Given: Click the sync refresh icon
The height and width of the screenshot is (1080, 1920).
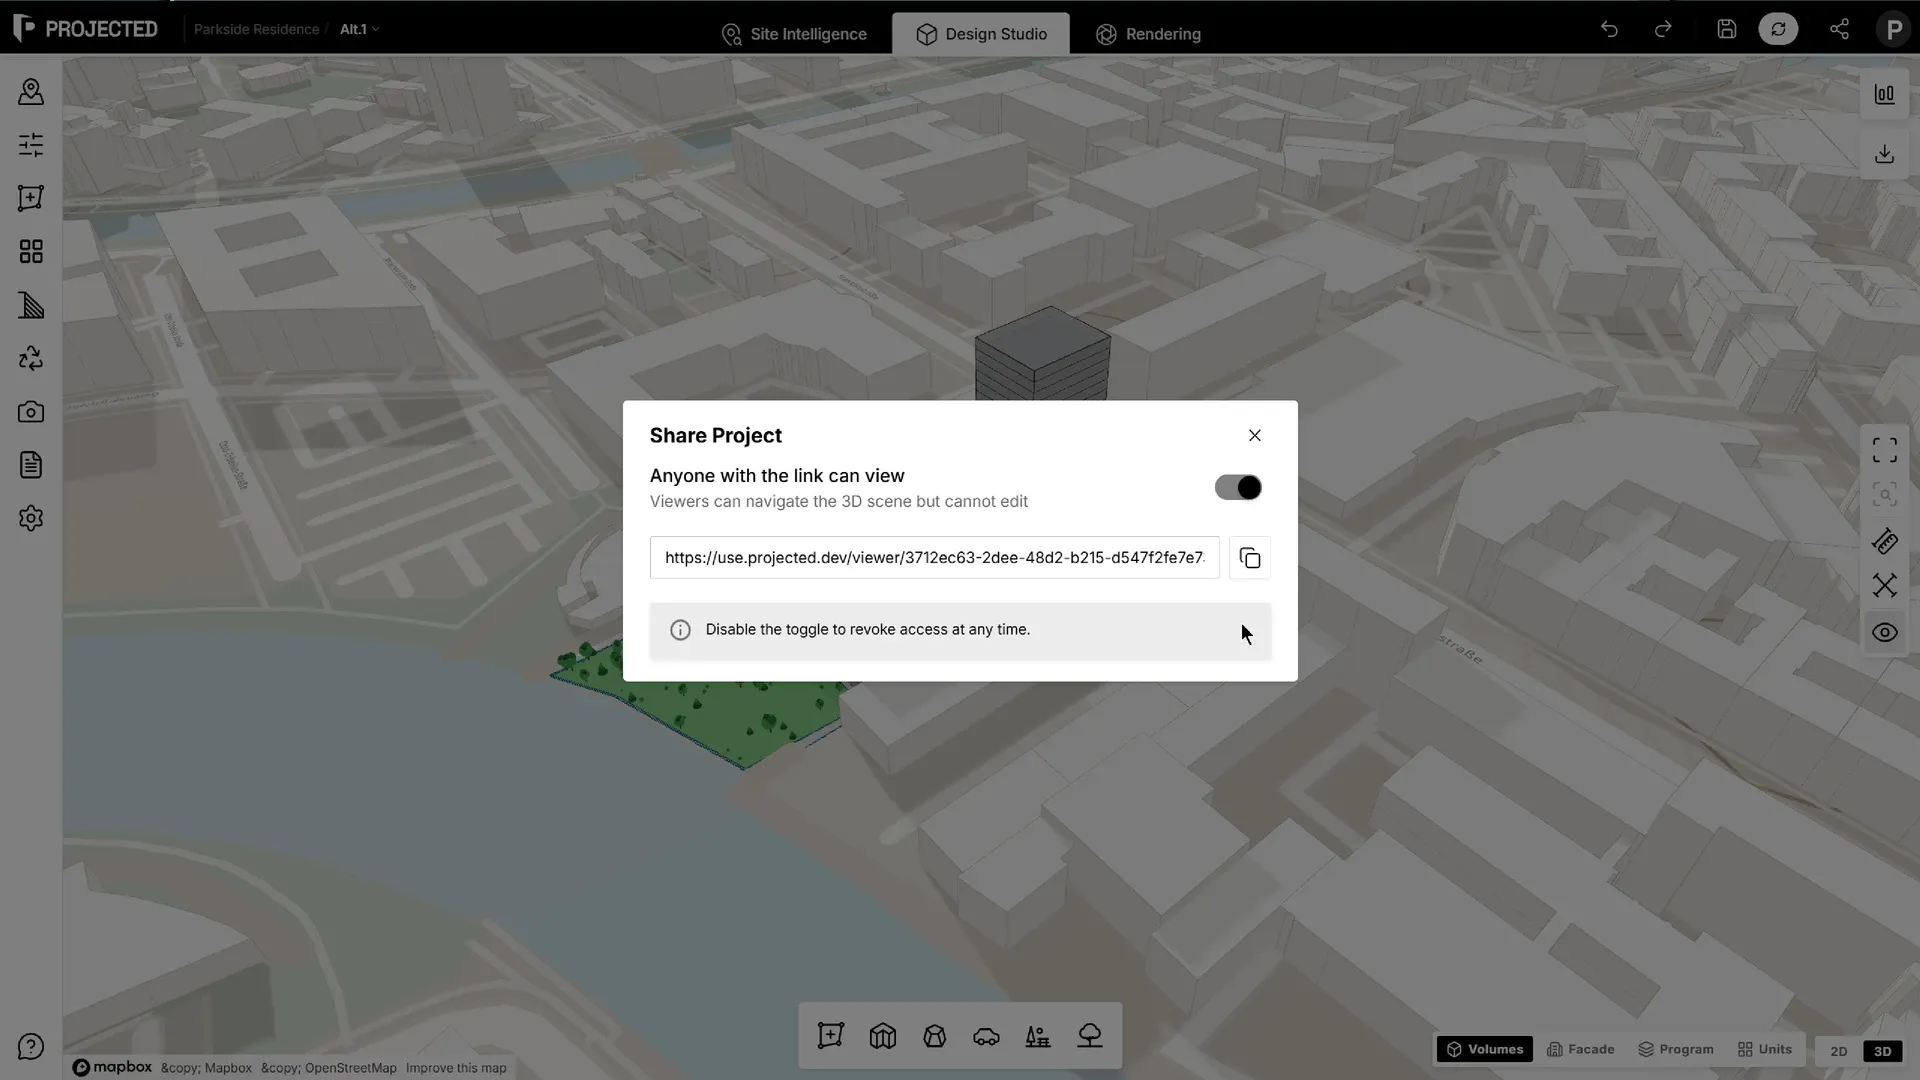Looking at the screenshot, I should tap(1778, 29).
